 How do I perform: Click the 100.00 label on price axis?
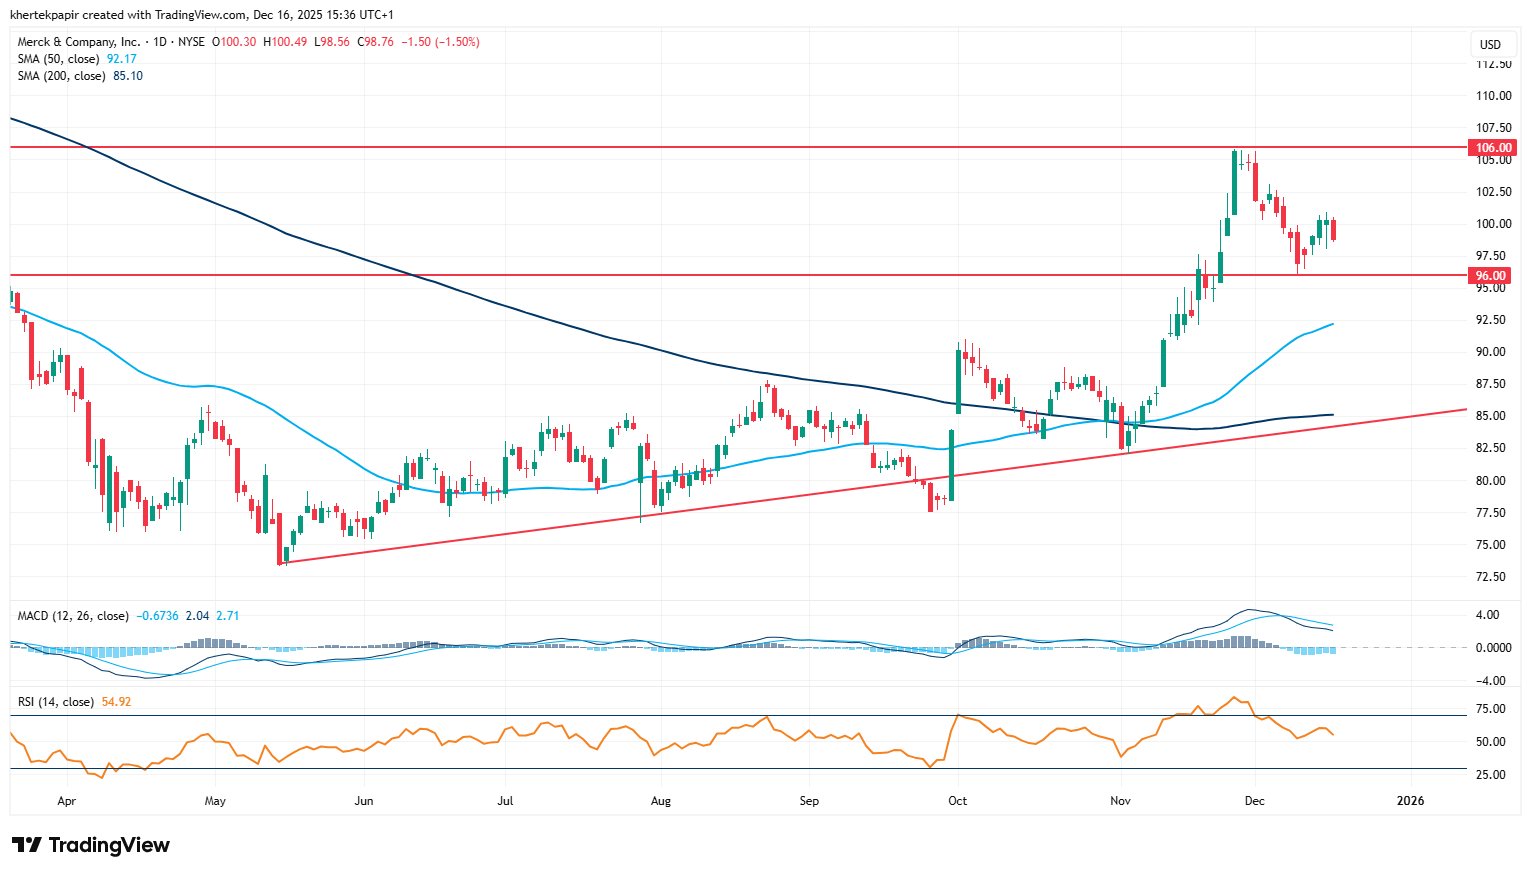coord(1493,224)
